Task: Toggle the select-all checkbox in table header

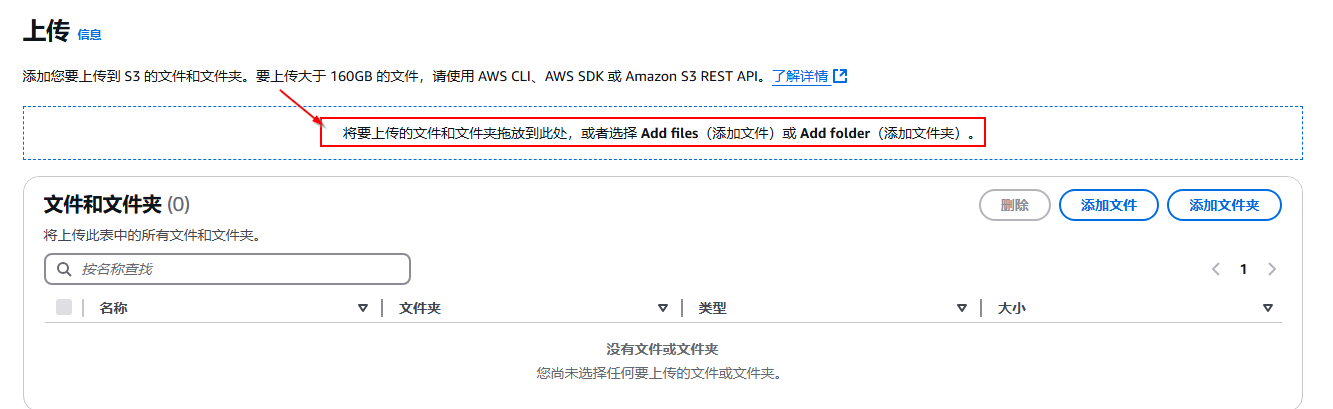Action: tap(64, 308)
